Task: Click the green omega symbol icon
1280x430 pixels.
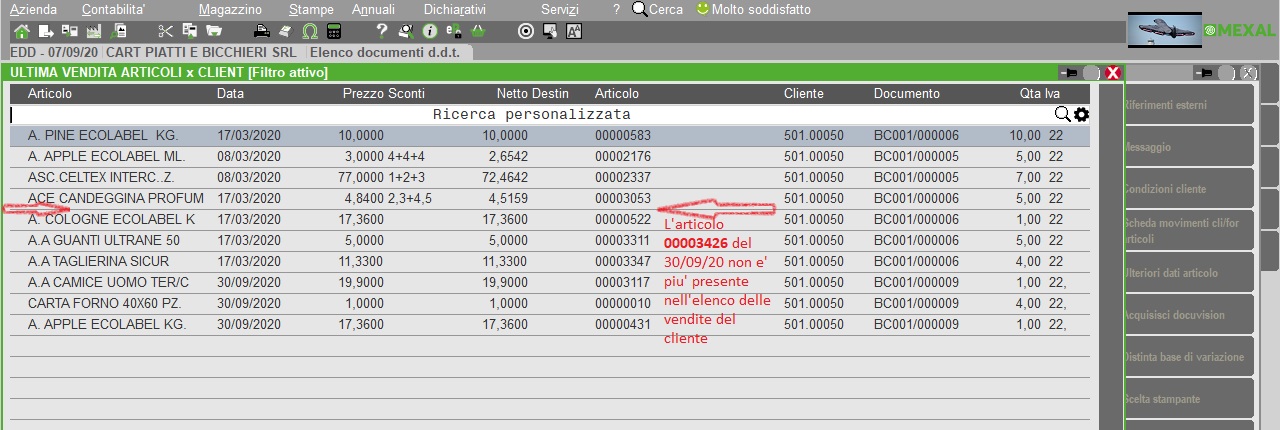Action: click(309, 31)
